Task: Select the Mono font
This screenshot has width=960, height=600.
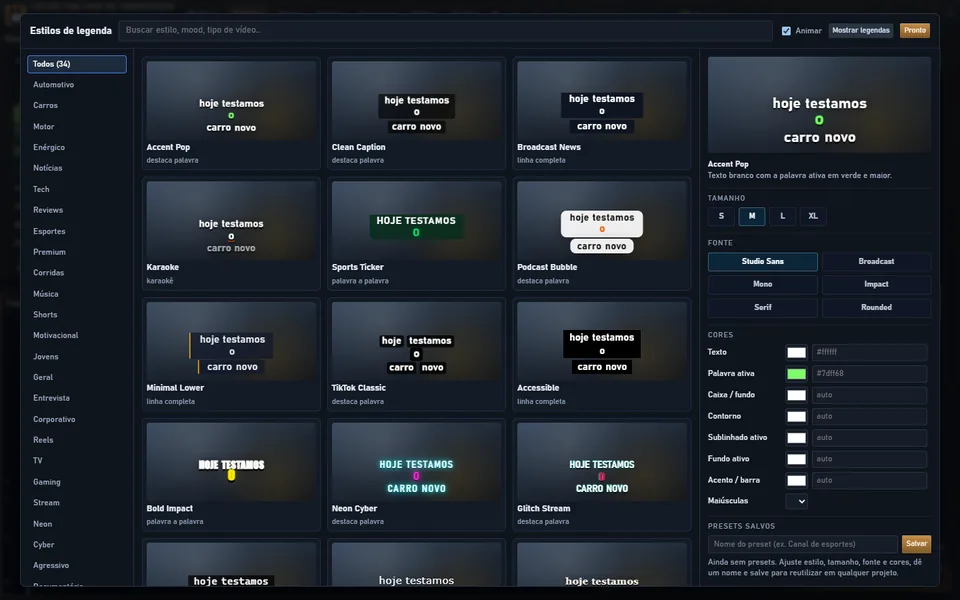Action: point(763,284)
